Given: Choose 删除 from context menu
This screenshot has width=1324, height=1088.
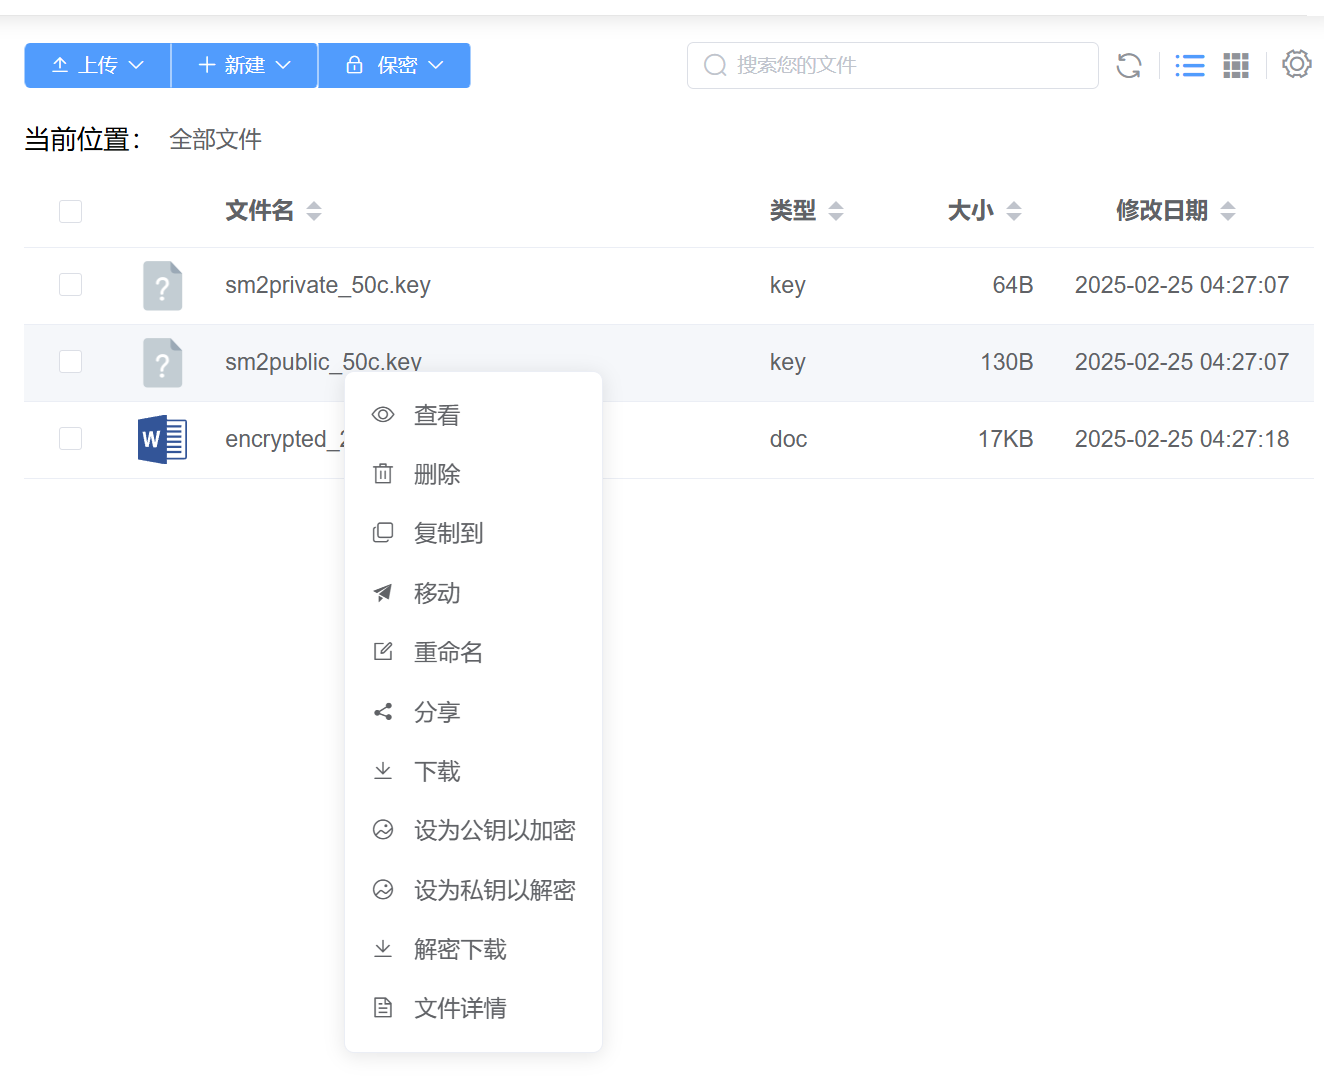Looking at the screenshot, I should pos(473,474).
